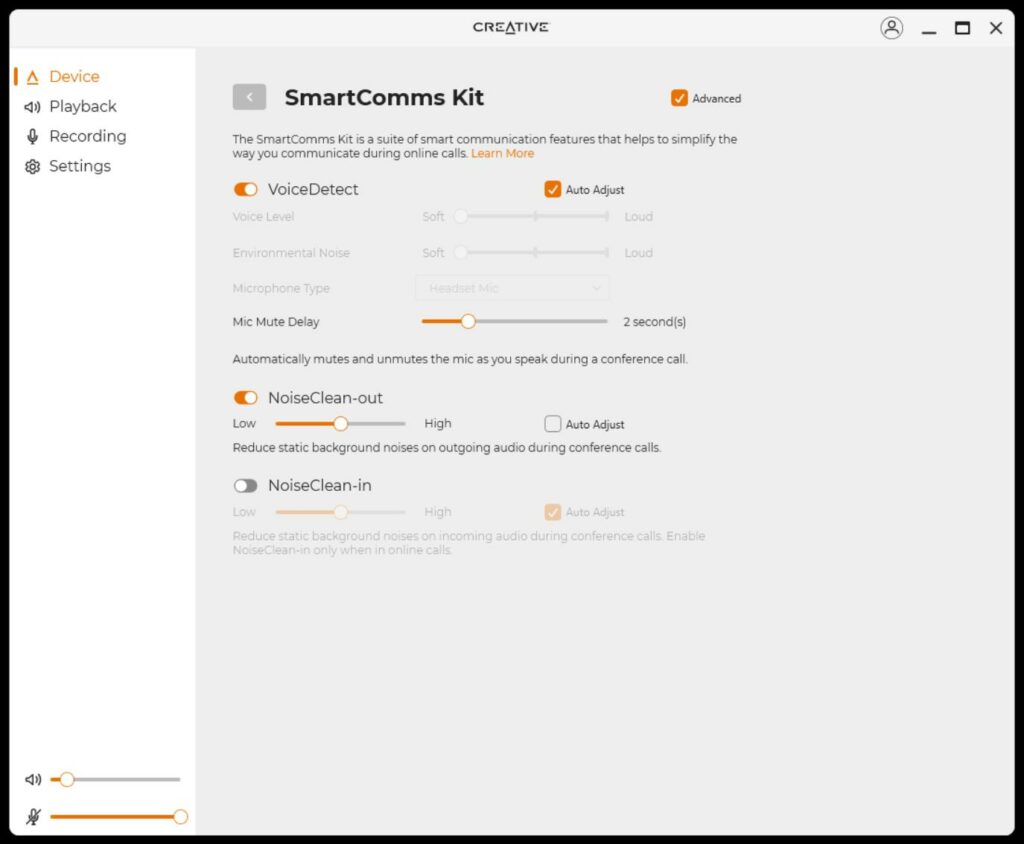The width and height of the screenshot is (1024, 844).
Task: Click the Settings gear icon in sidebar
Action: pos(32,167)
